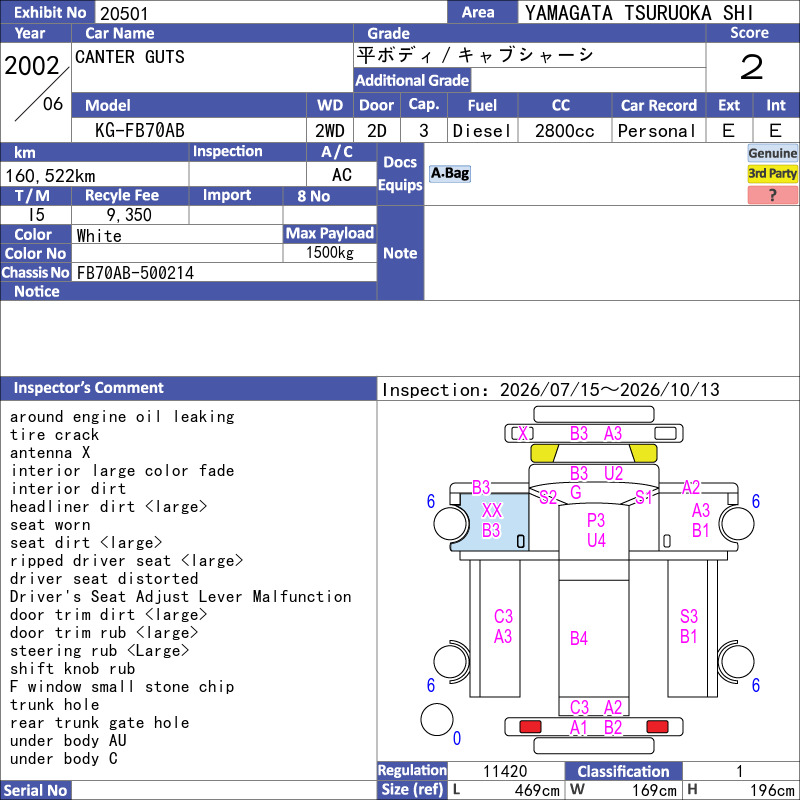Image resolution: width=800 pixels, height=800 pixels.
Task: Click the right red tail light
Action: (x=657, y=727)
